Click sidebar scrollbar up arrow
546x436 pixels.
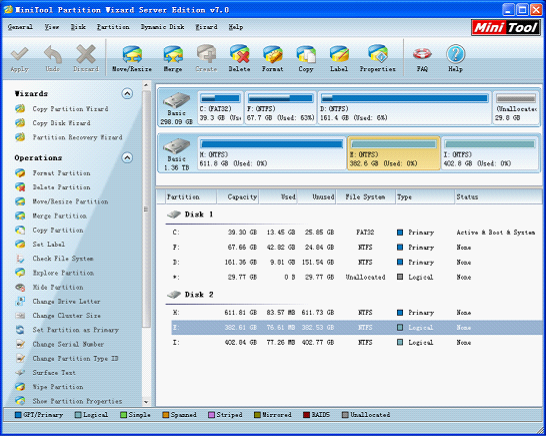pos(146,85)
